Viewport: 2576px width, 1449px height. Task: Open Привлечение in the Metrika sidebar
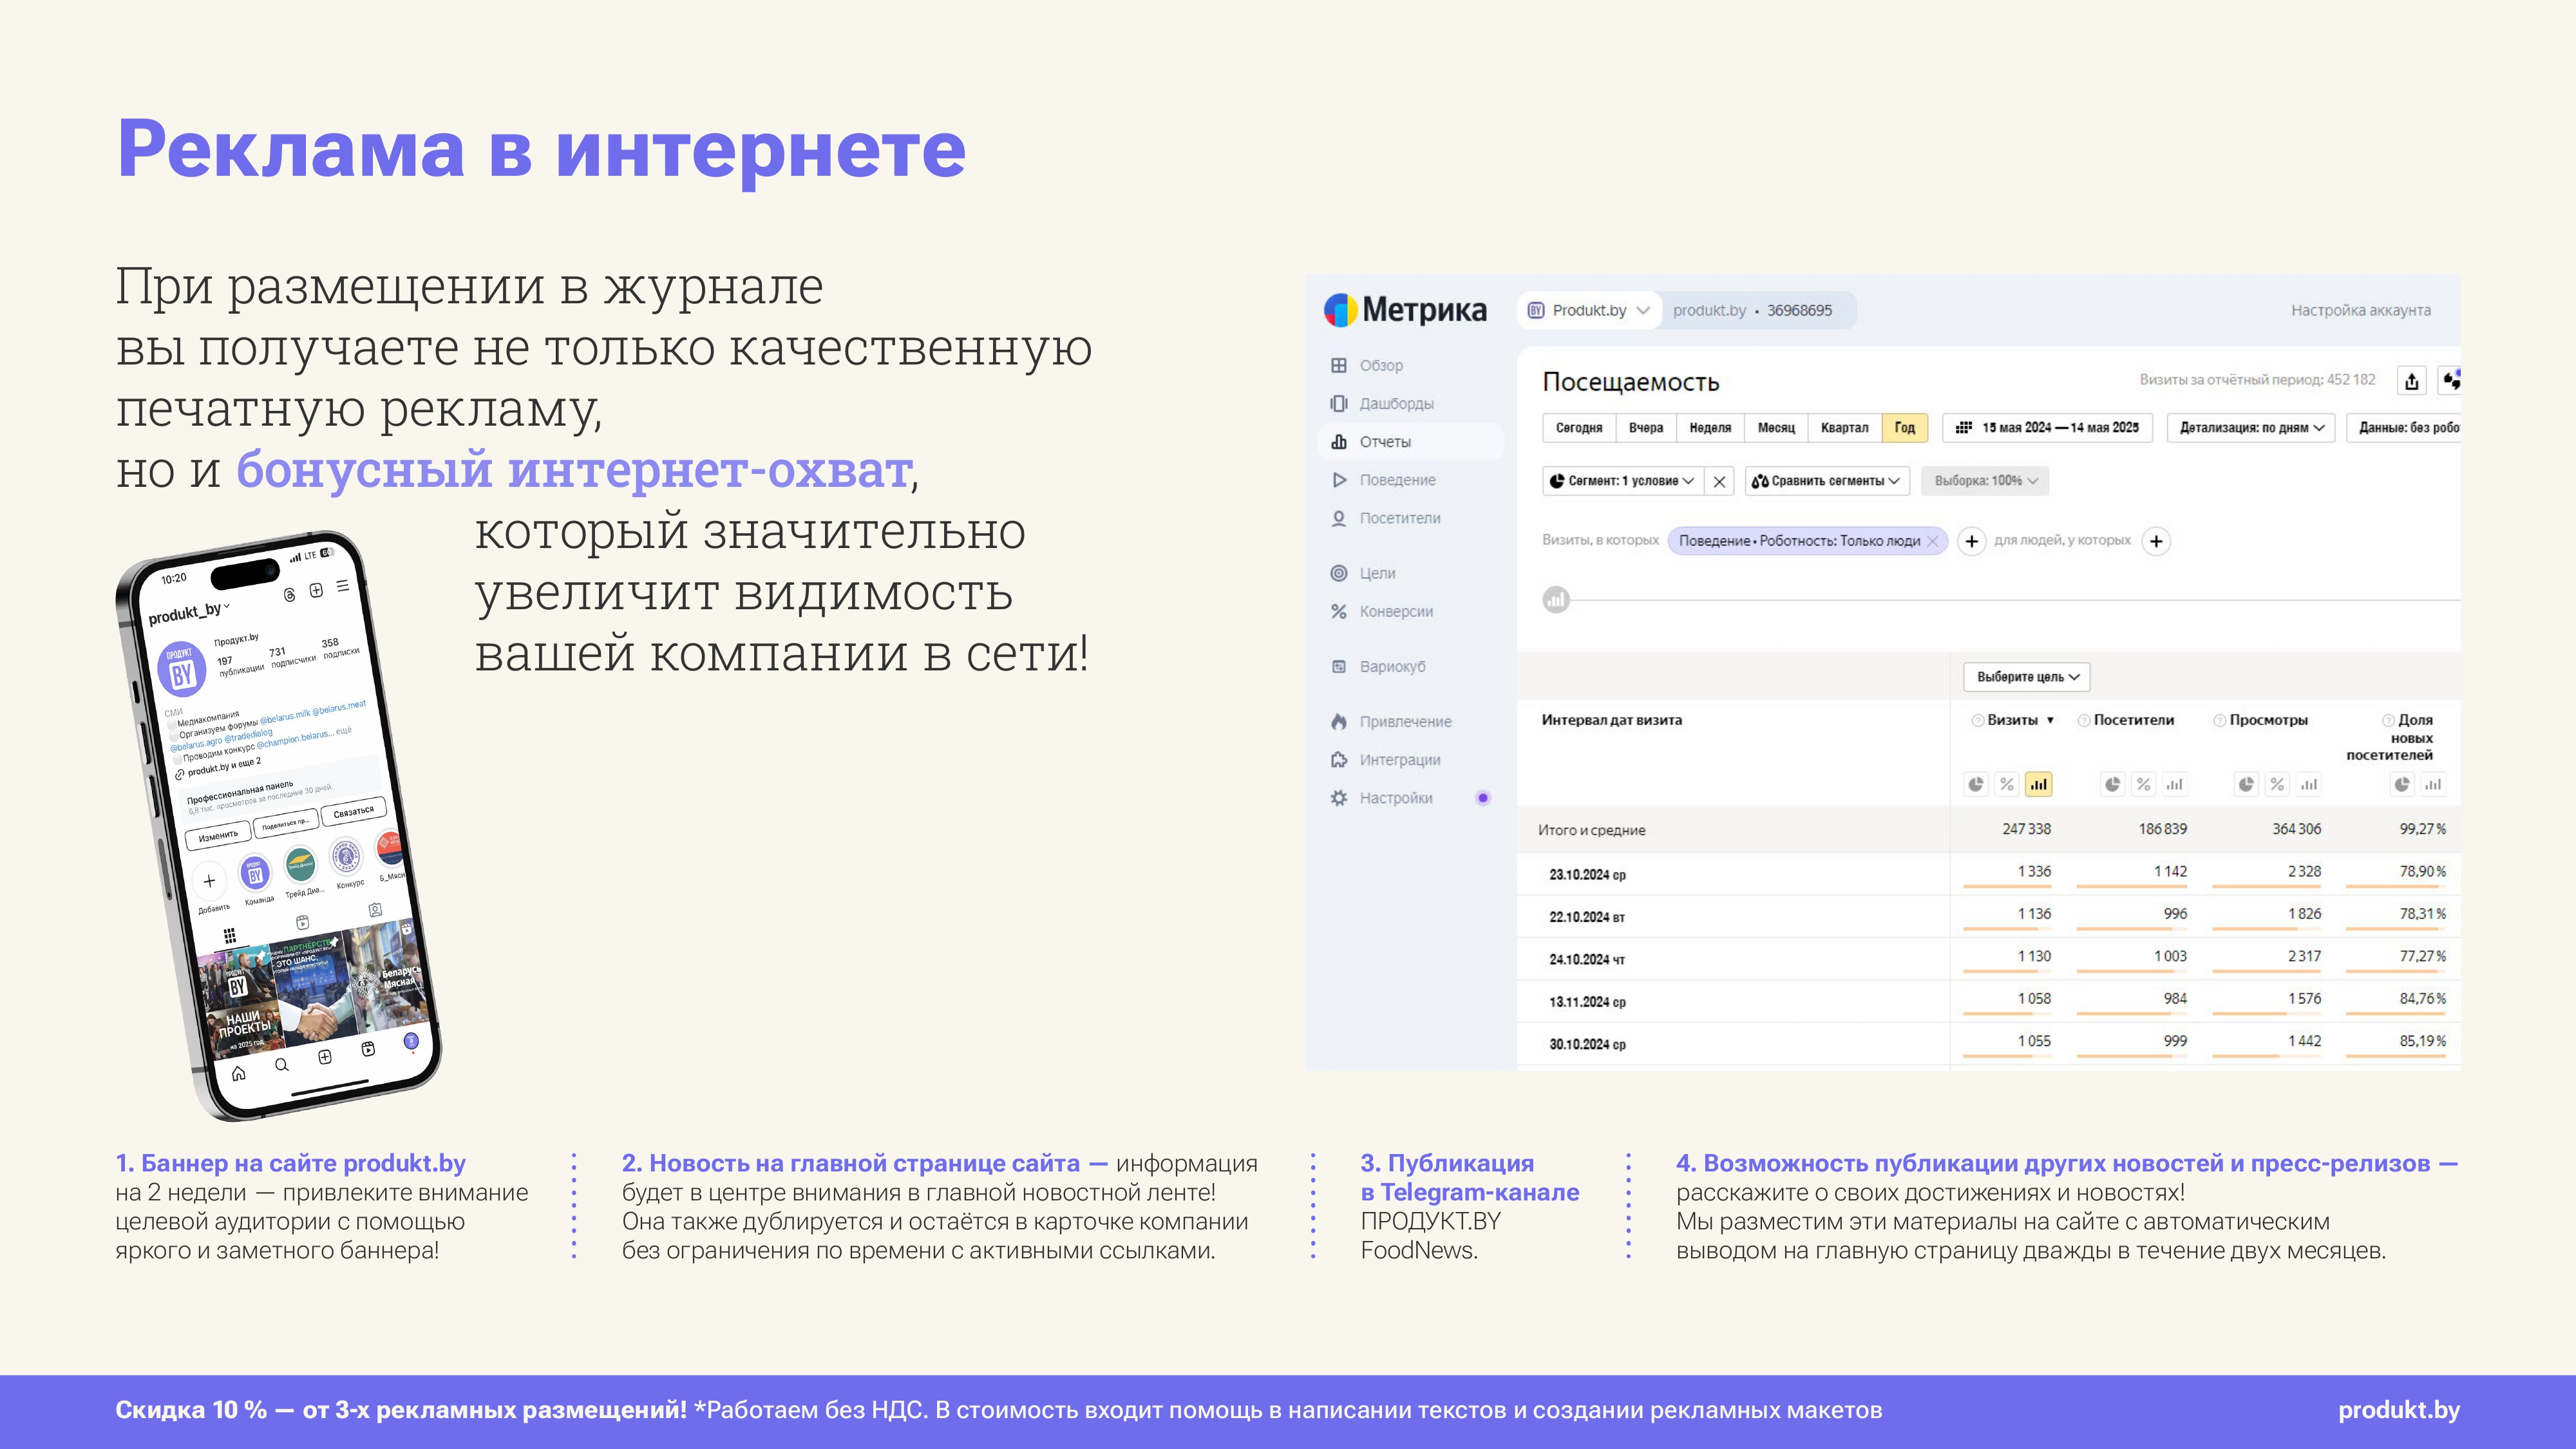(x=1390, y=721)
